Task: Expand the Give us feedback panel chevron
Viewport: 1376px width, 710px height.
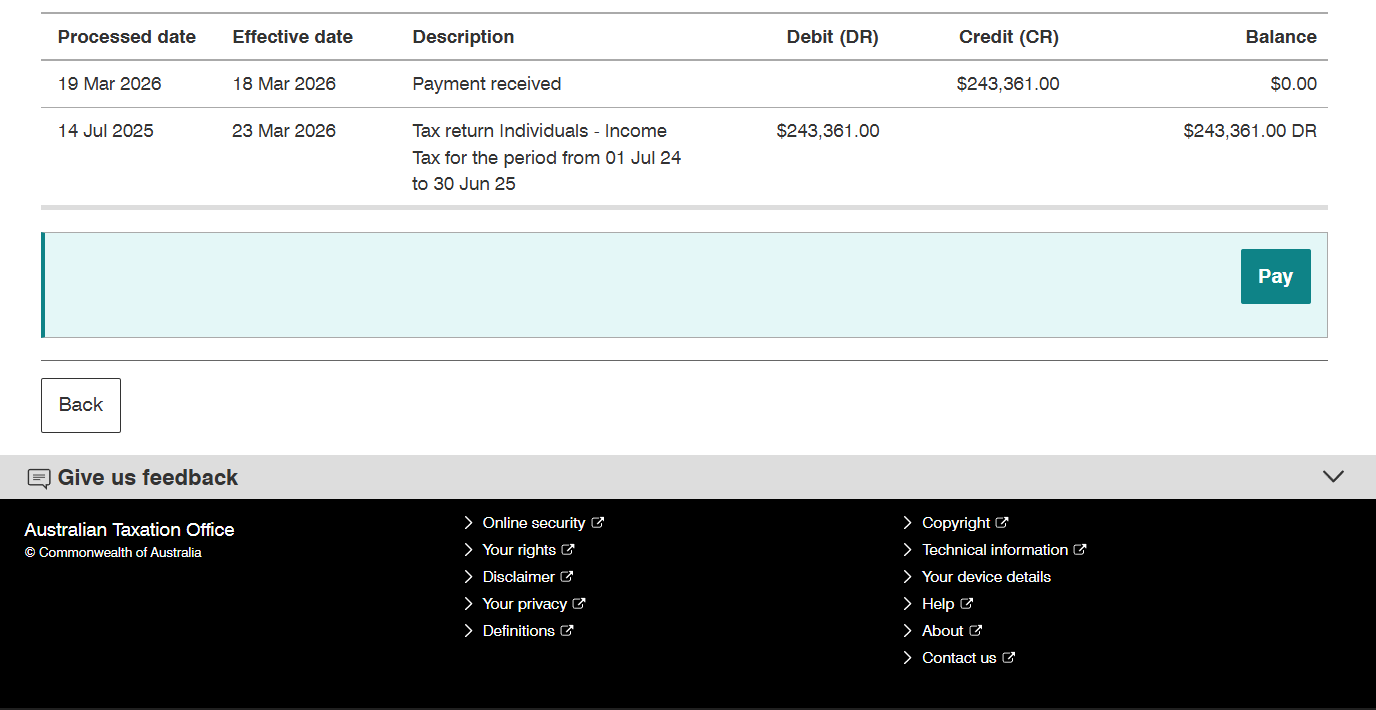Action: (1333, 477)
